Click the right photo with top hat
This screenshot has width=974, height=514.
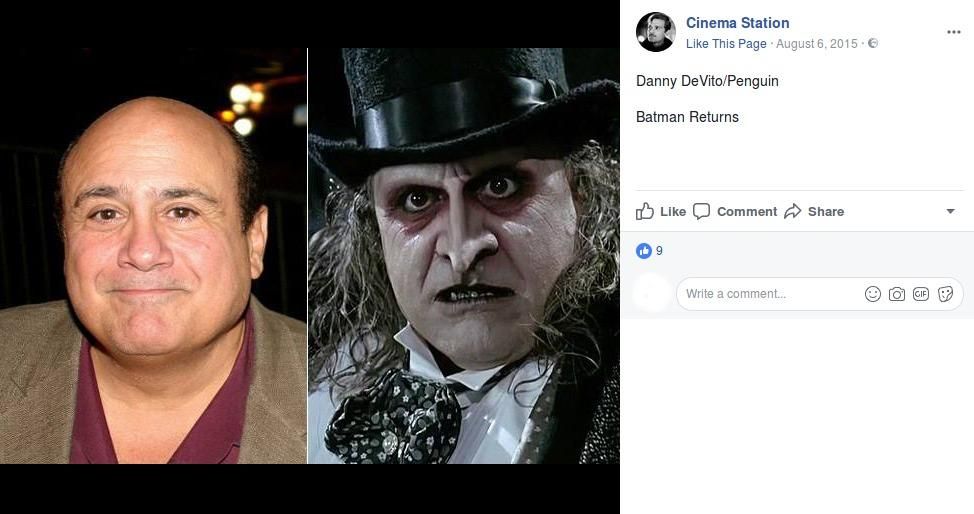[x=463, y=256]
